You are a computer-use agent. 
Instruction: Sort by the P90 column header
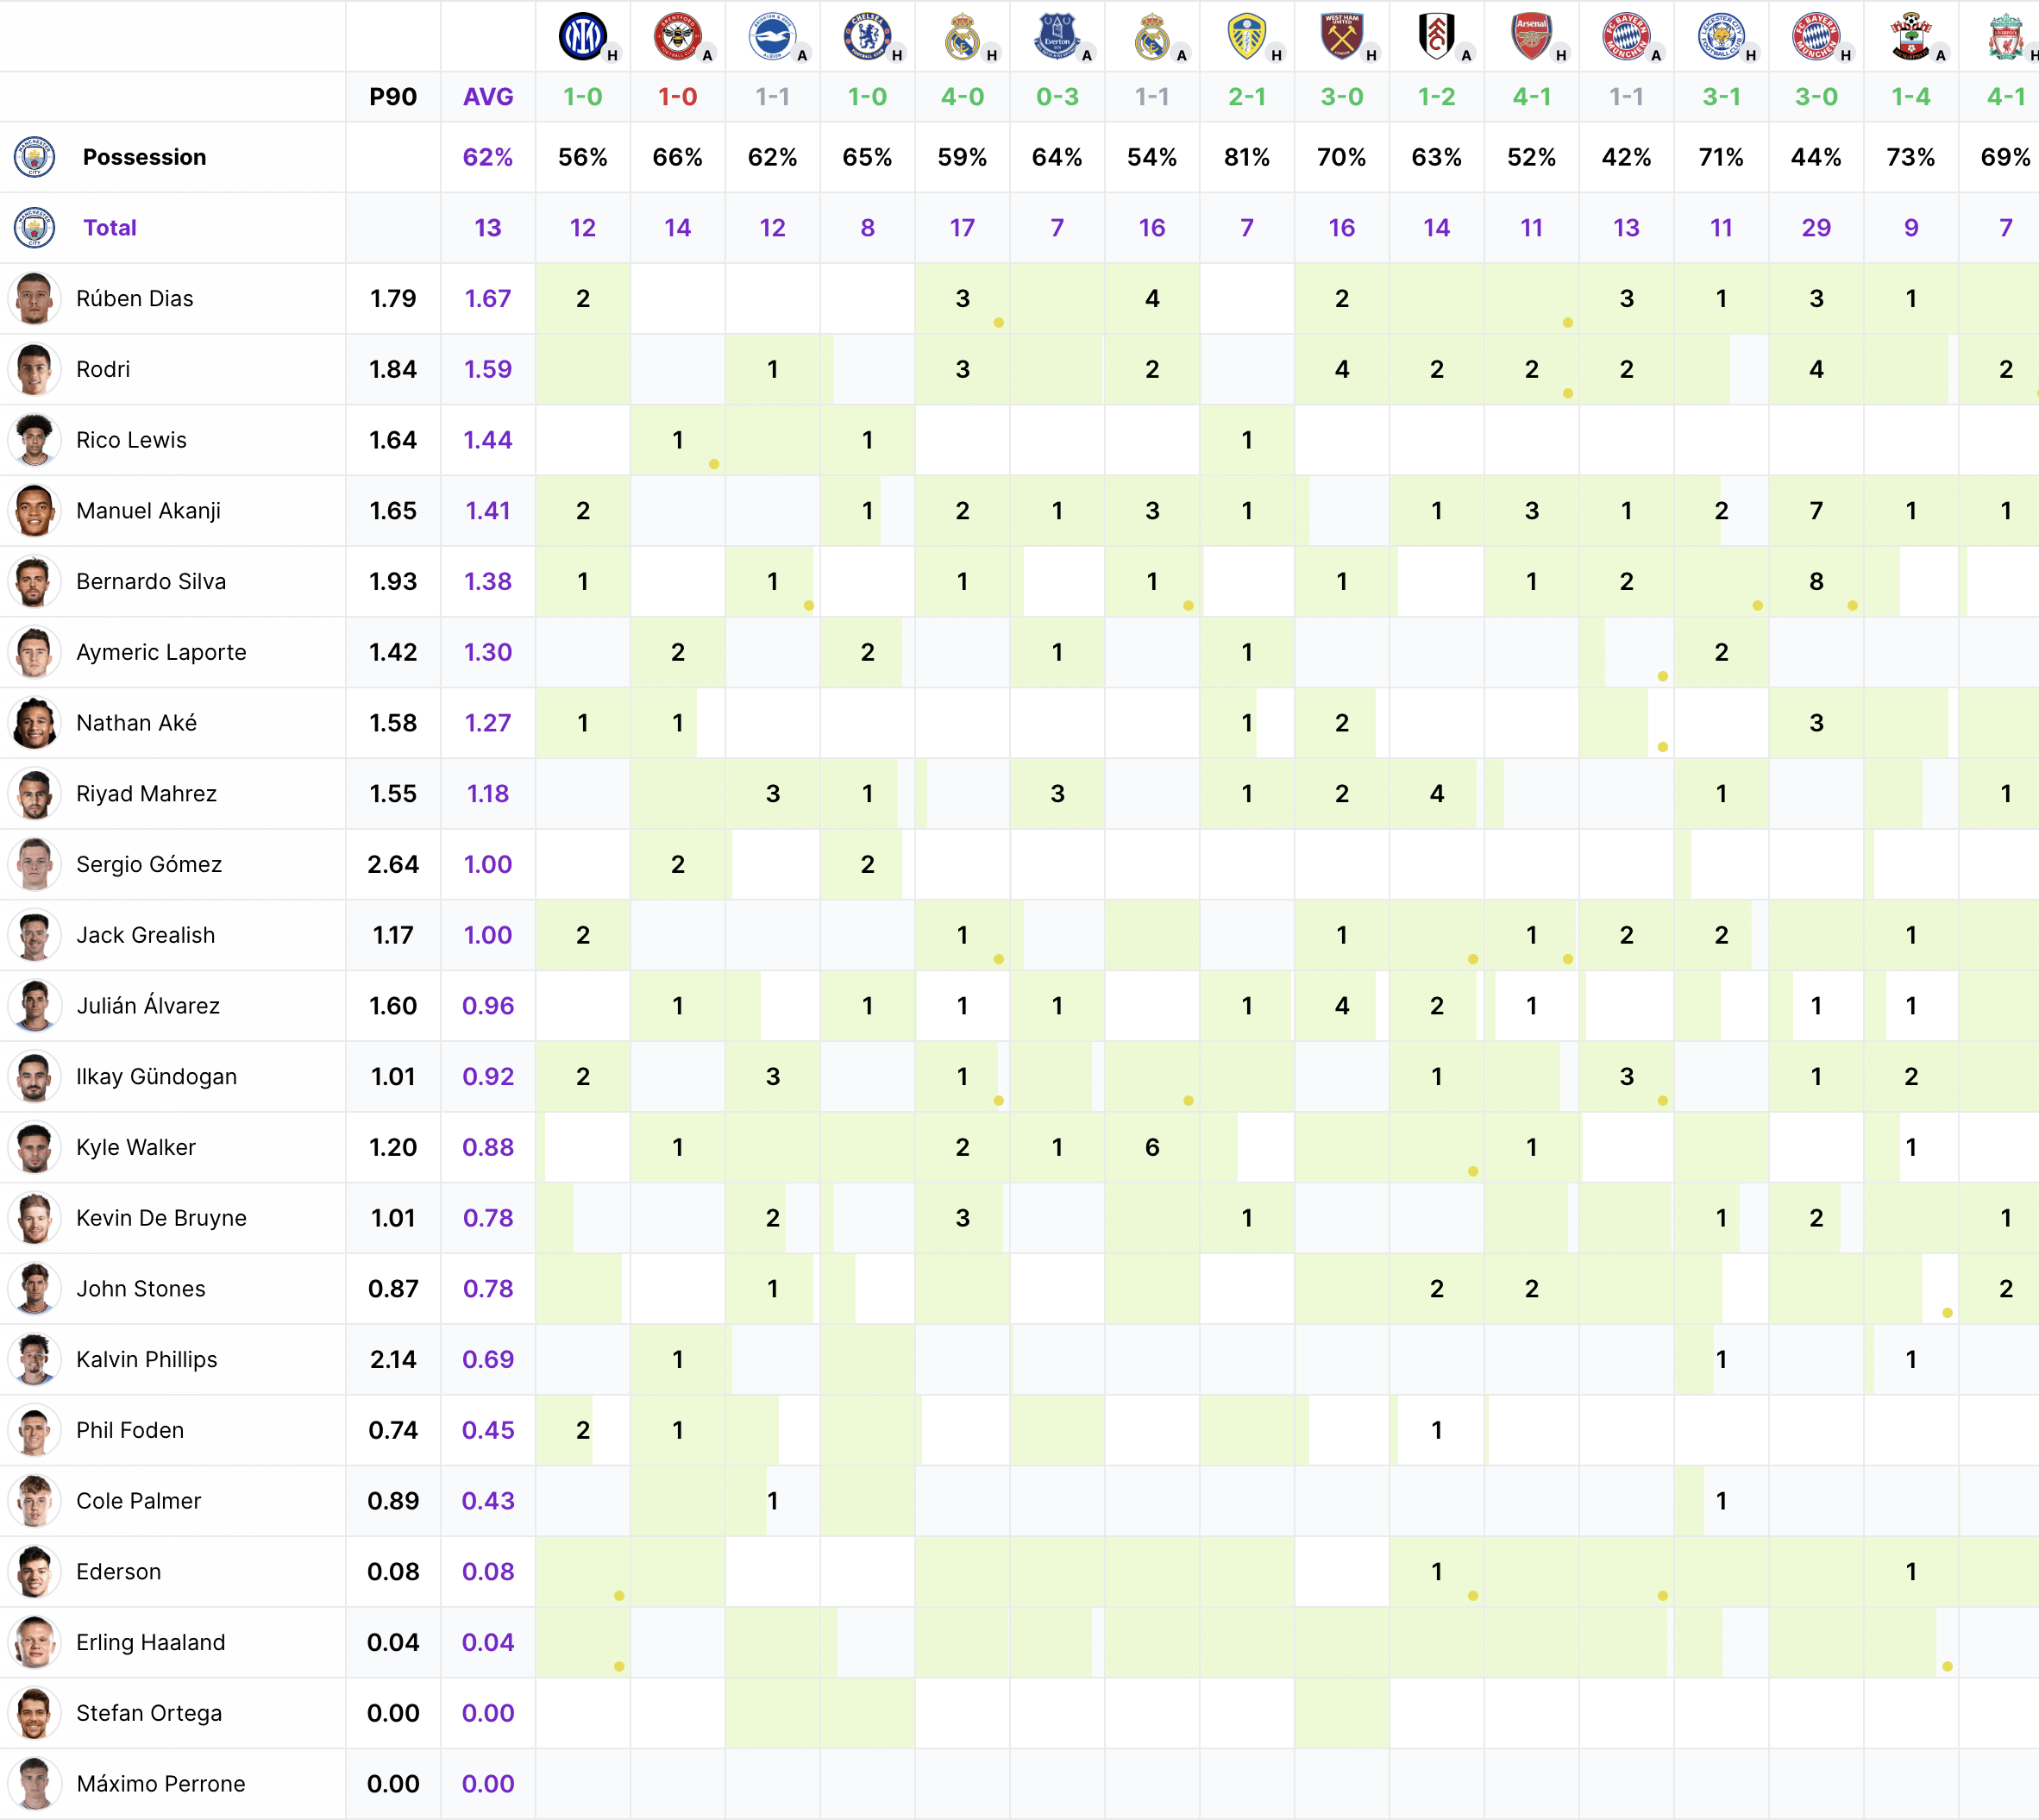pos(393,97)
